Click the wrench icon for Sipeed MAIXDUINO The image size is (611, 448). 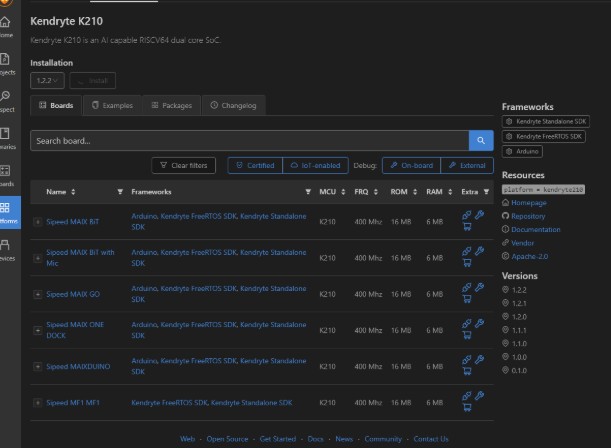click(x=480, y=360)
